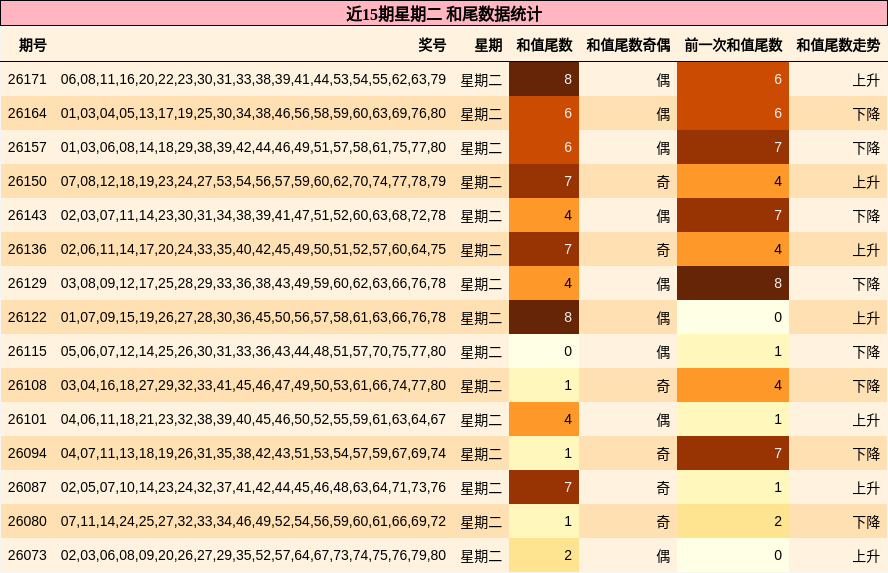888x573 pixels.
Task: Click the winning numbers of issue 26150
Action: [253, 181]
